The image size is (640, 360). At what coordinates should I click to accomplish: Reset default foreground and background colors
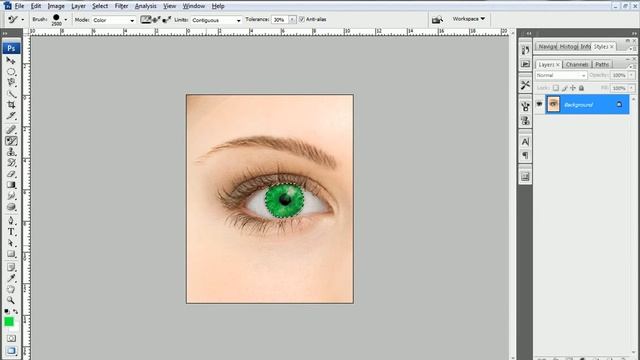point(7,311)
